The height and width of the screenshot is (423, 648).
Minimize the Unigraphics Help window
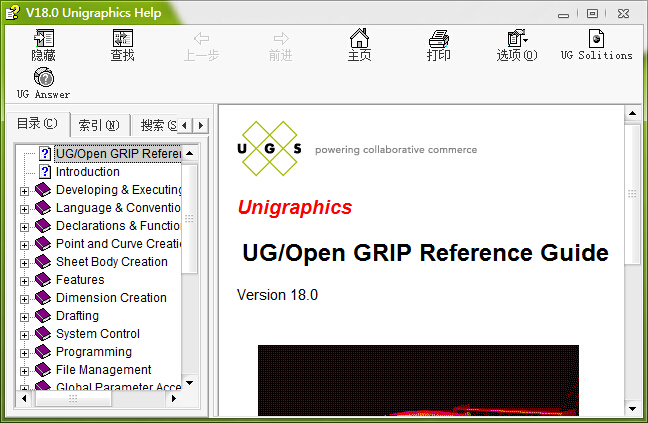[x=563, y=14]
